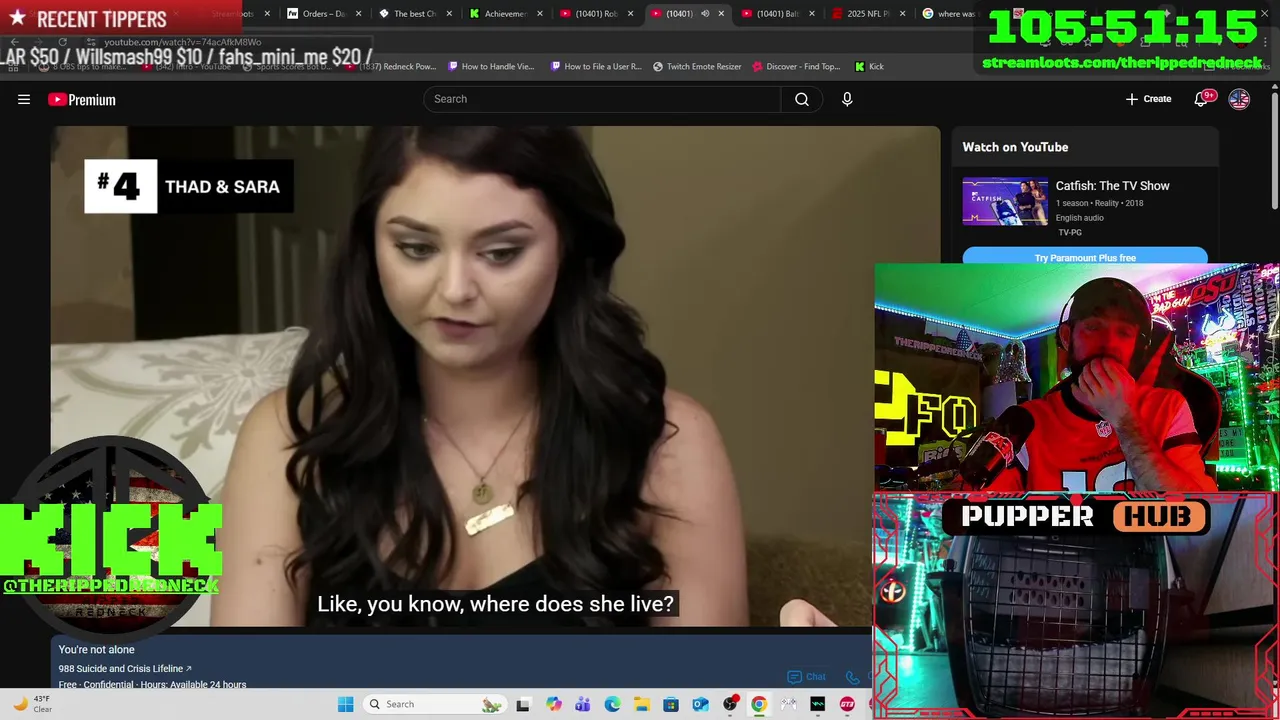This screenshot has height=720, width=1280.
Task: Submit search with magnifier button
Action: click(801, 99)
